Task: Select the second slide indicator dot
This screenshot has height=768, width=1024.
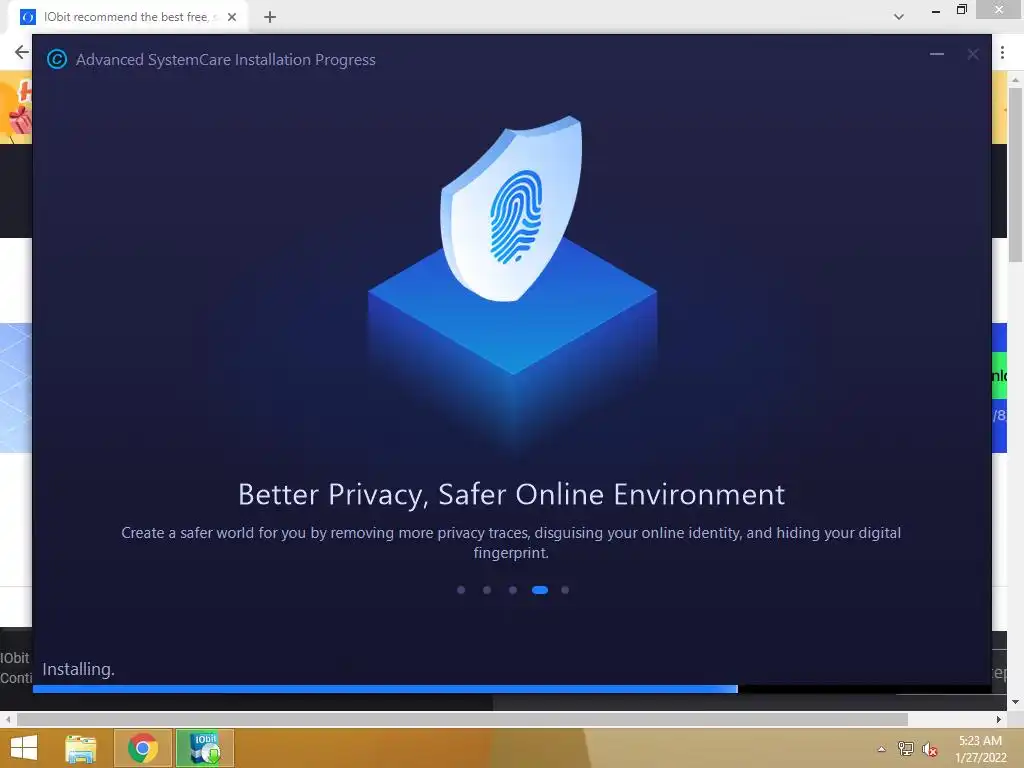Action: coord(487,590)
